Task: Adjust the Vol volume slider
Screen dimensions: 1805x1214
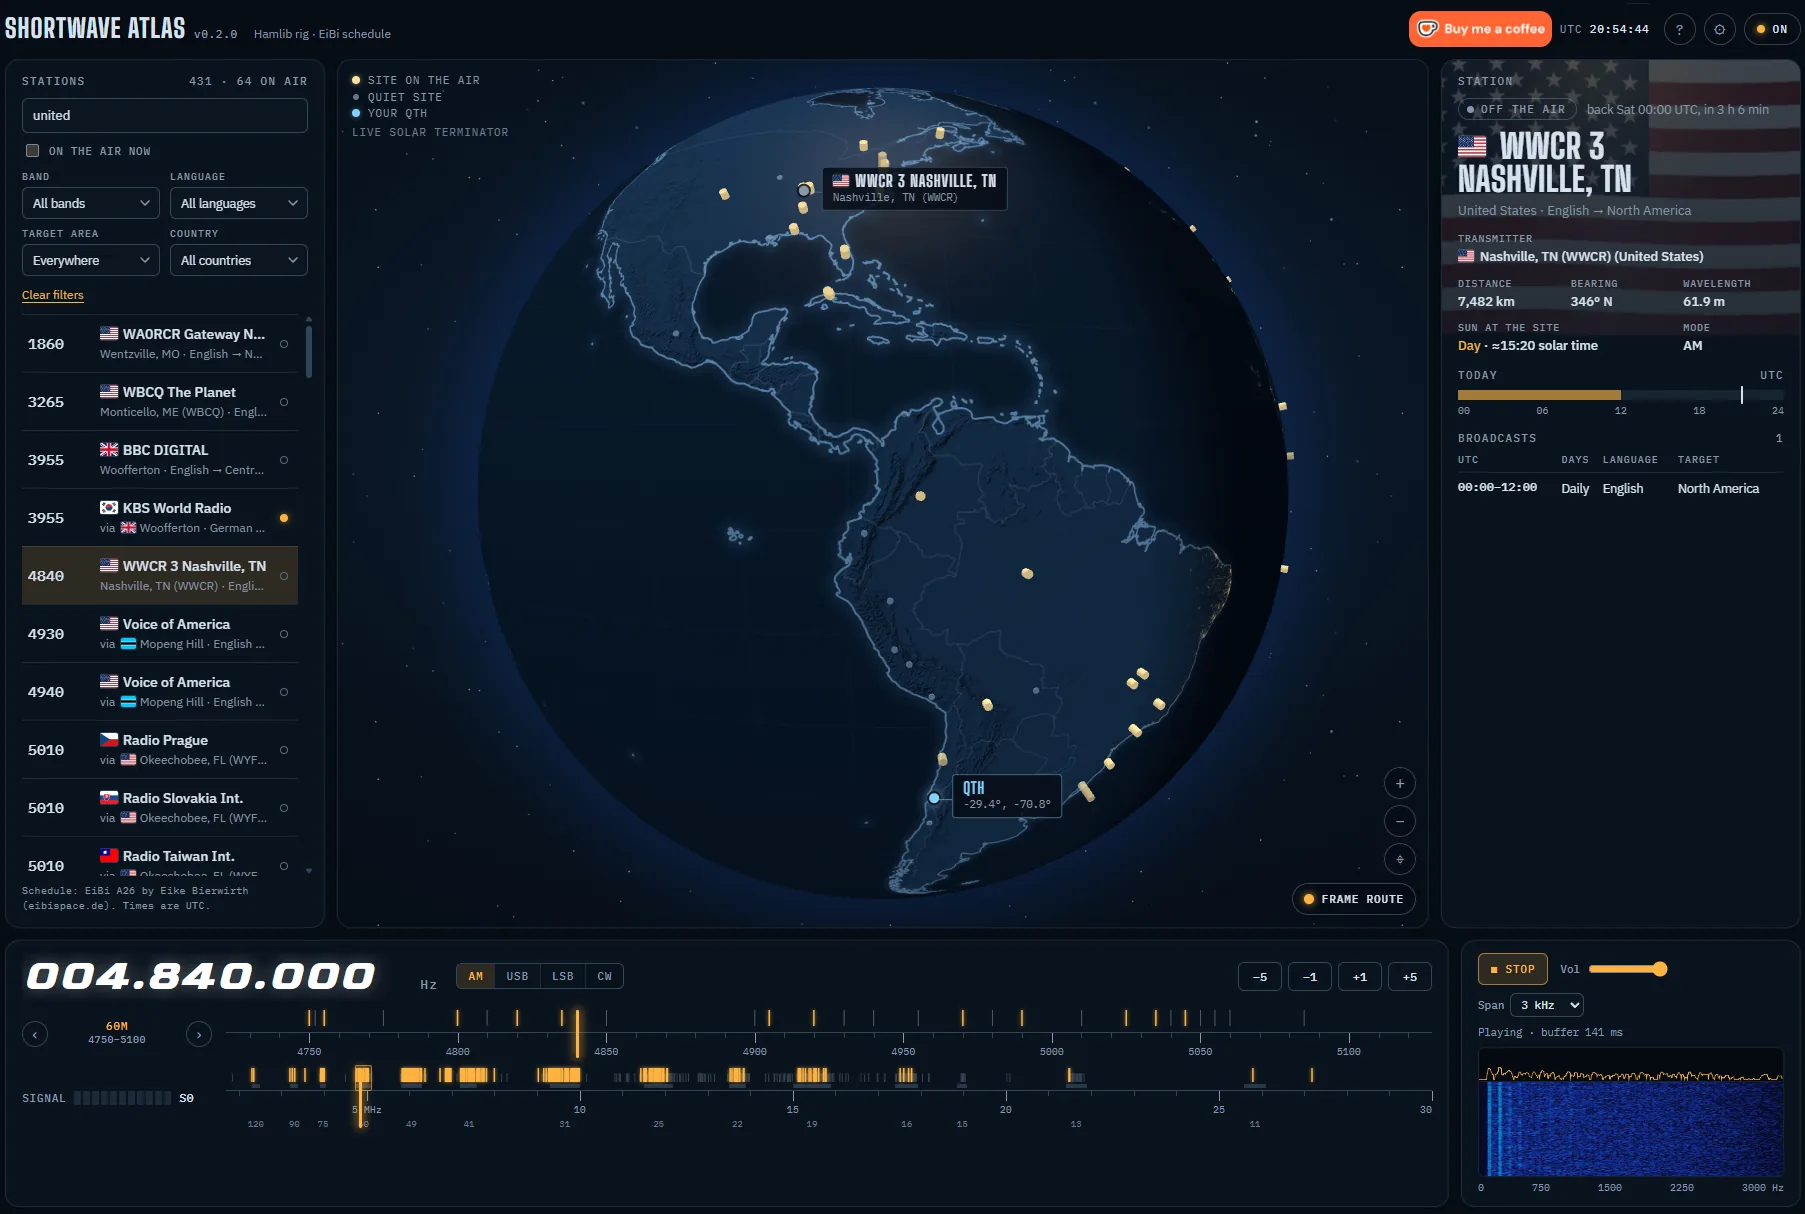Action: 1627,969
